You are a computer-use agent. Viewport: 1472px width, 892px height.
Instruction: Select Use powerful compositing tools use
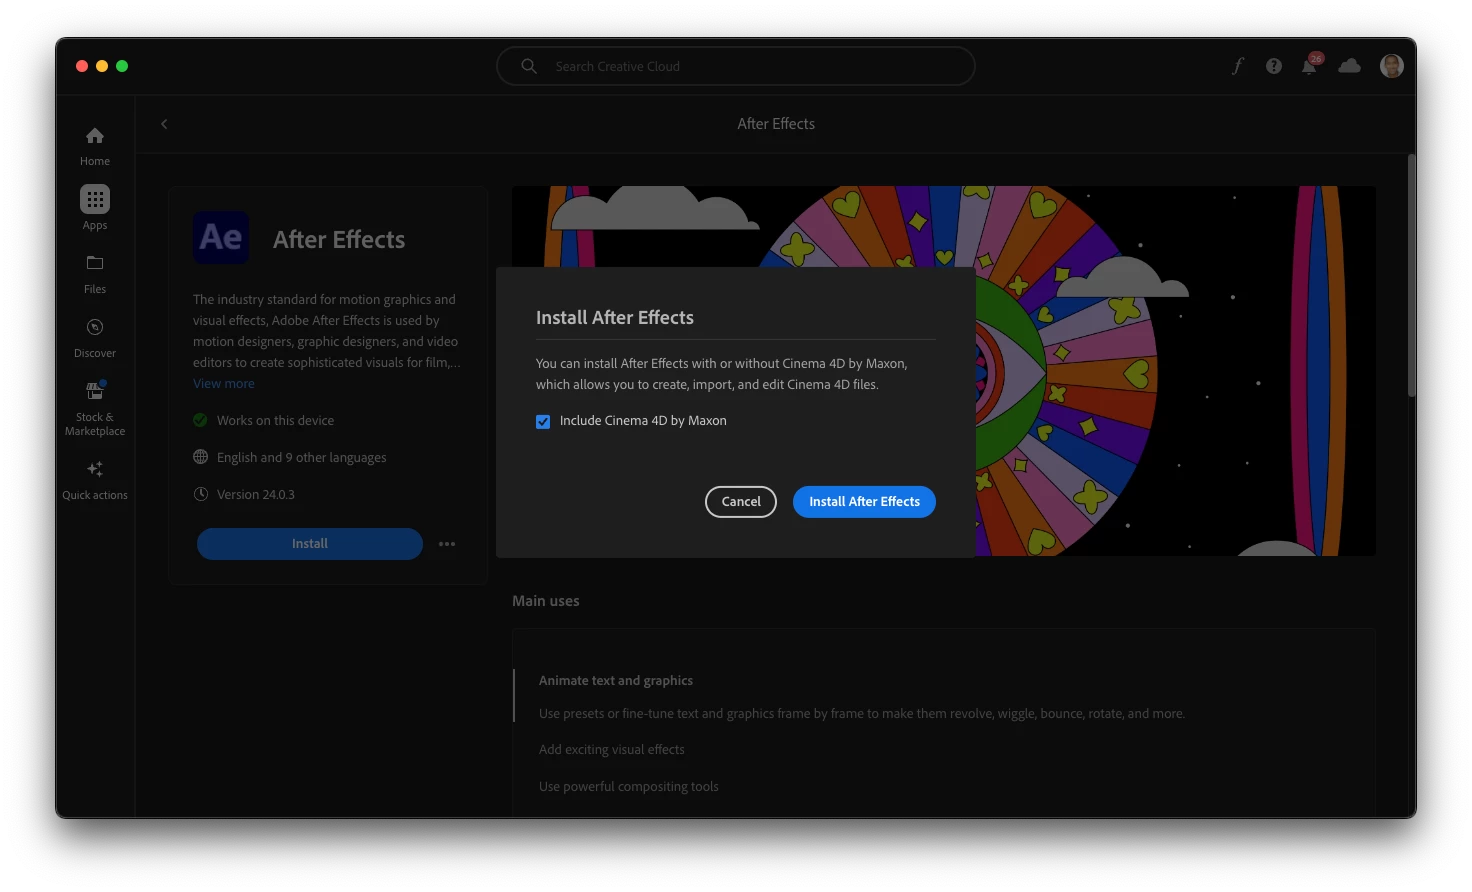(629, 787)
